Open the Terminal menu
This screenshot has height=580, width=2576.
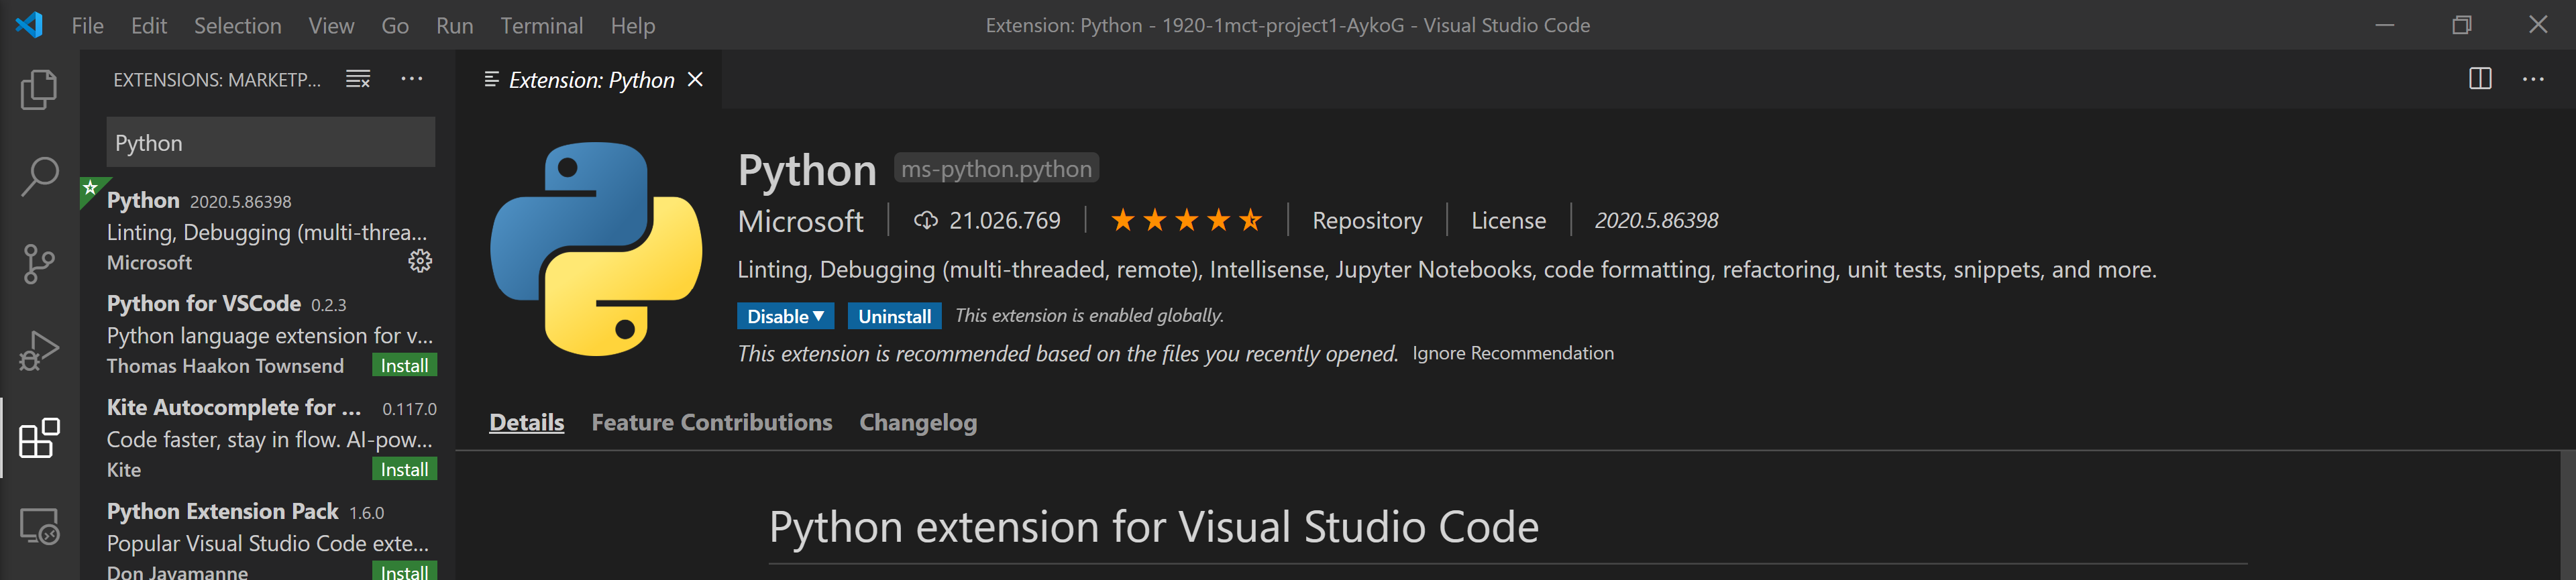pos(541,25)
